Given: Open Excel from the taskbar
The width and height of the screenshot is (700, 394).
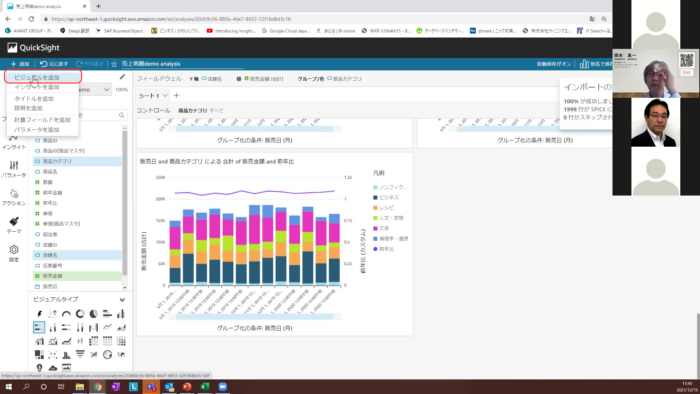Looking at the screenshot, I should [x=205, y=386].
